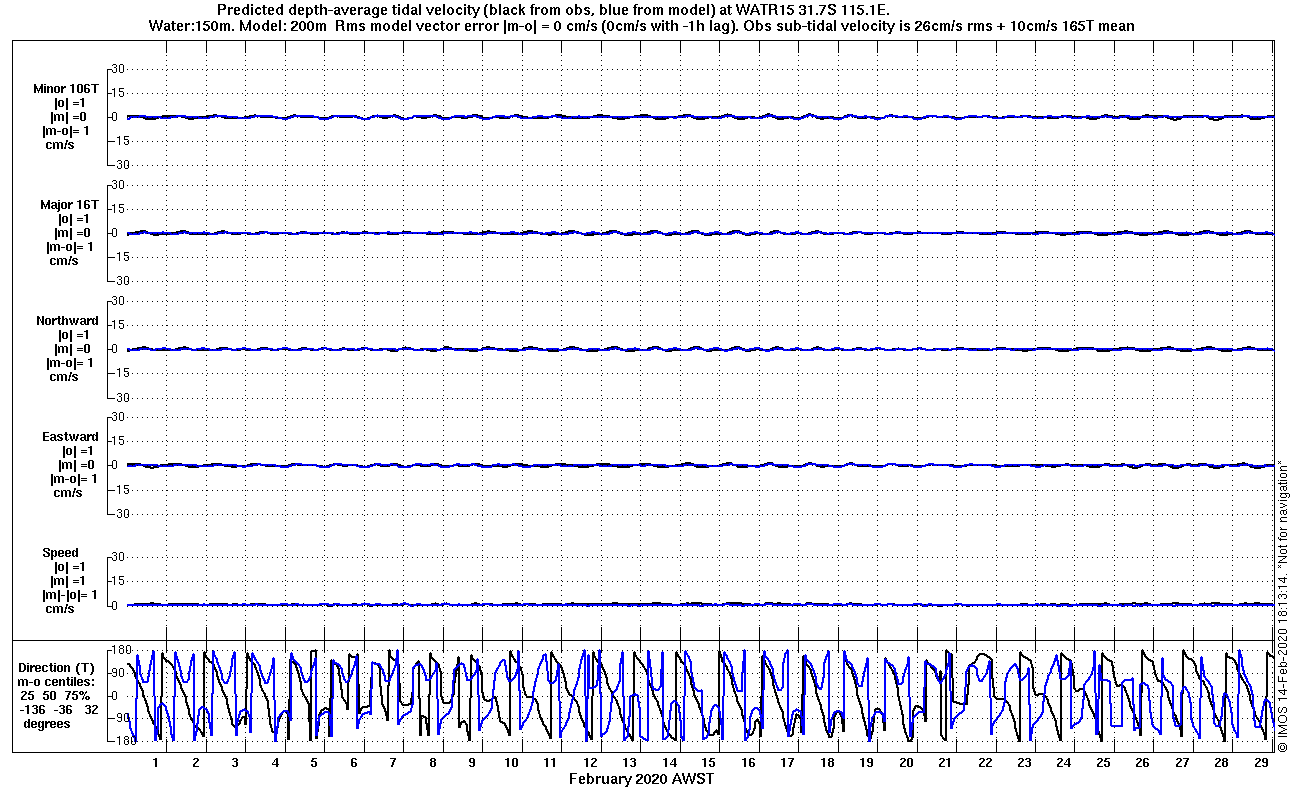Select the 'Minor 106T' panel label
Screen dimensions: 1300x800
tap(65, 88)
